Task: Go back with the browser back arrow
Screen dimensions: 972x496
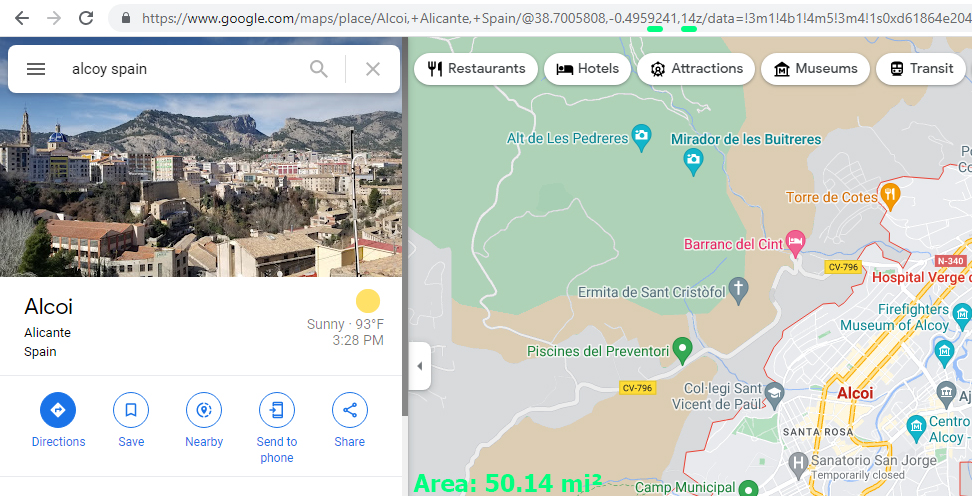Action: click(x=22, y=18)
